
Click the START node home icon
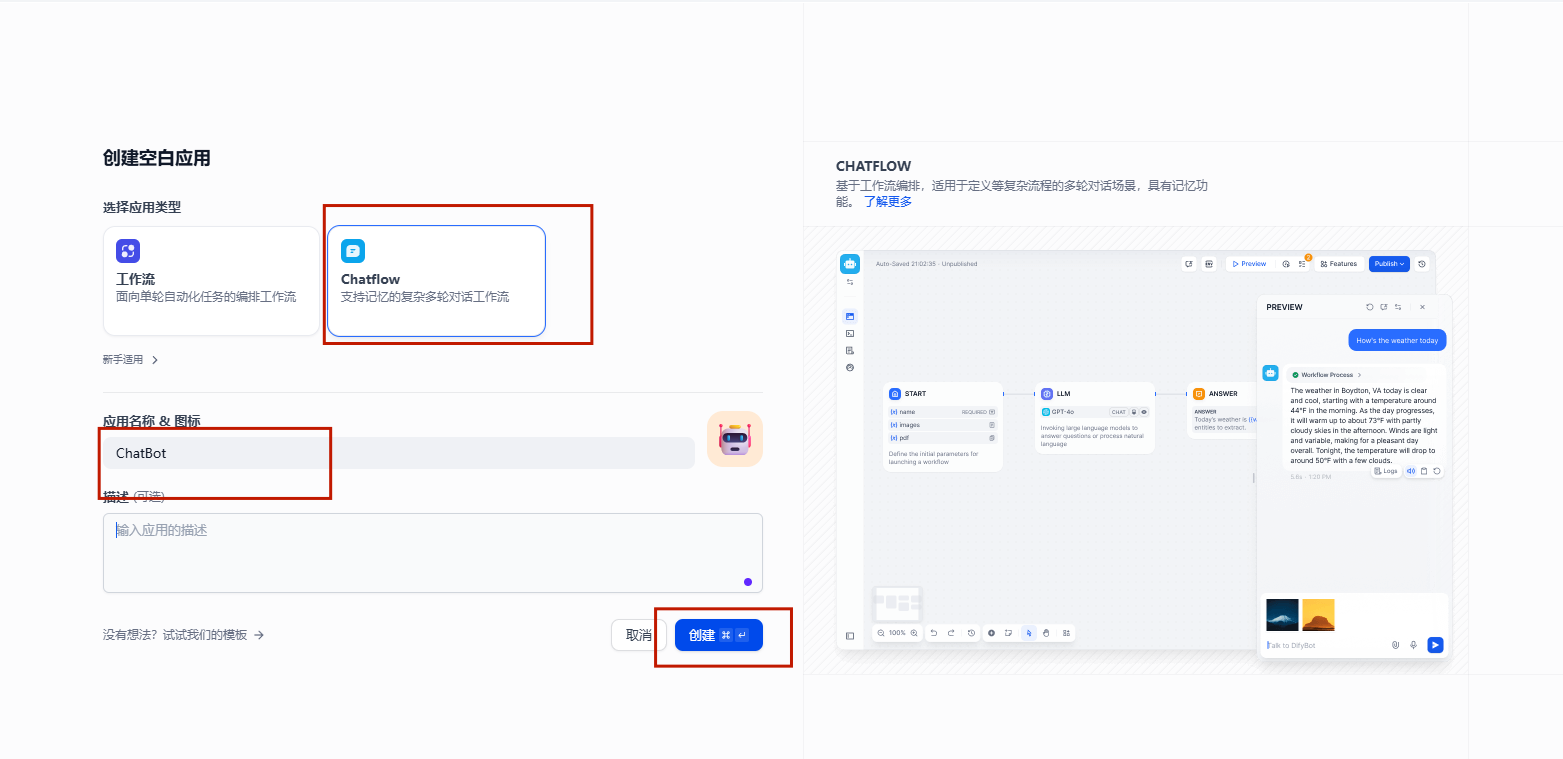[895, 394]
